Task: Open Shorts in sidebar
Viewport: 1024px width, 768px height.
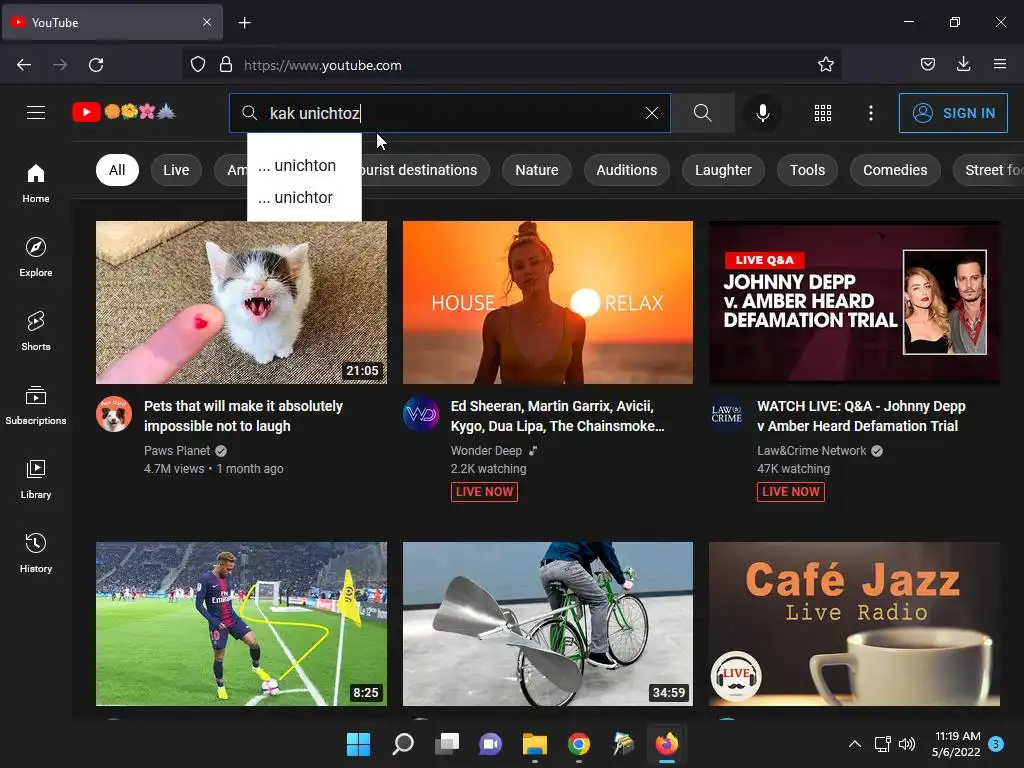Action: 36,331
